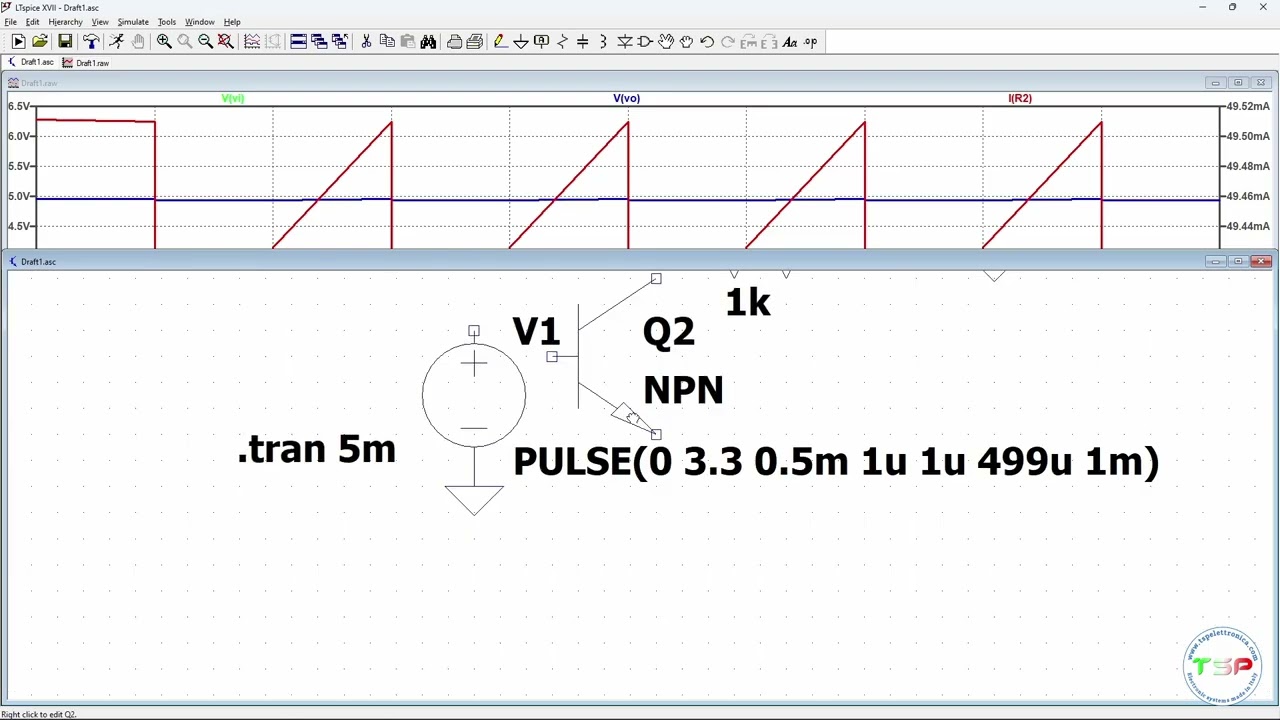Screen dimensions: 1280x720
Task: Select the Cut scissors icon
Action: click(366, 42)
